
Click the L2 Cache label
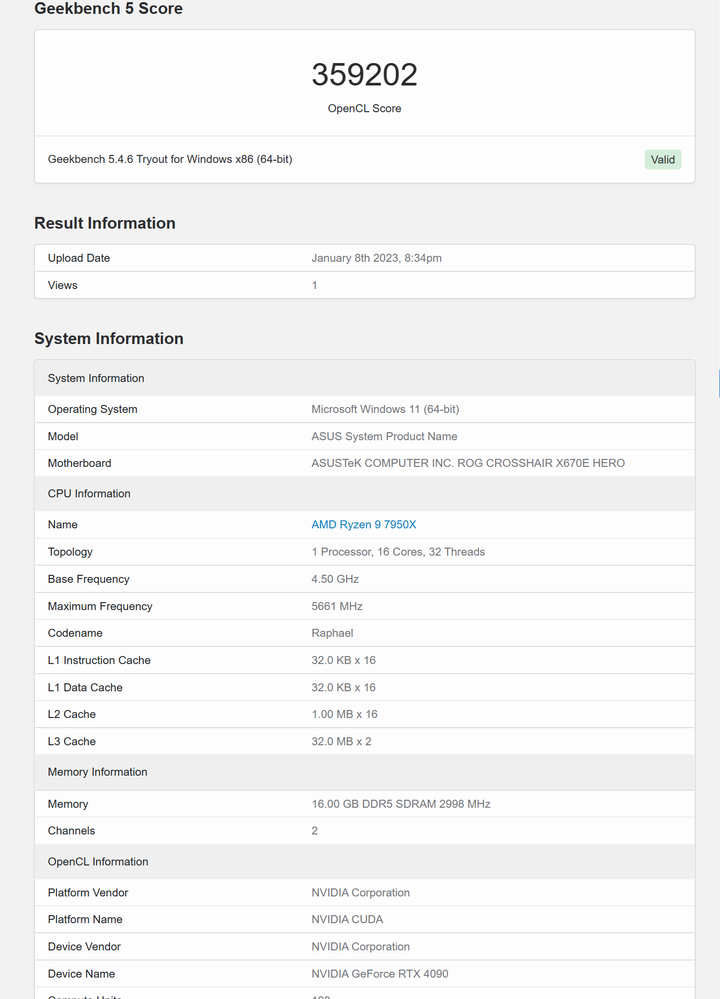point(72,714)
